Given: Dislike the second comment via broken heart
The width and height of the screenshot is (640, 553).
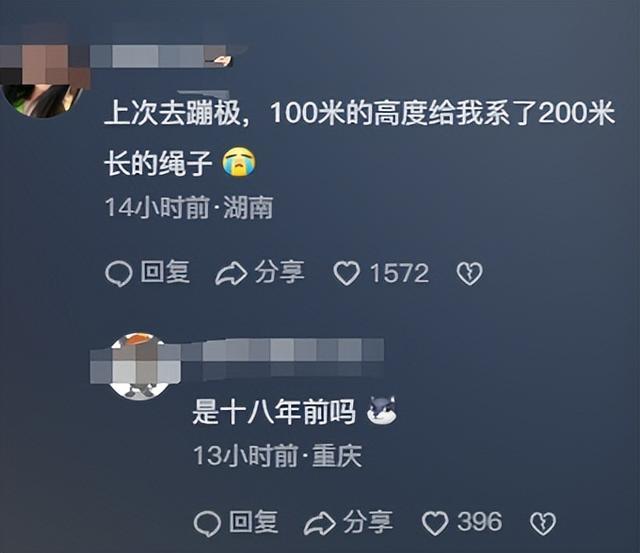Looking at the screenshot, I should 543,524.
